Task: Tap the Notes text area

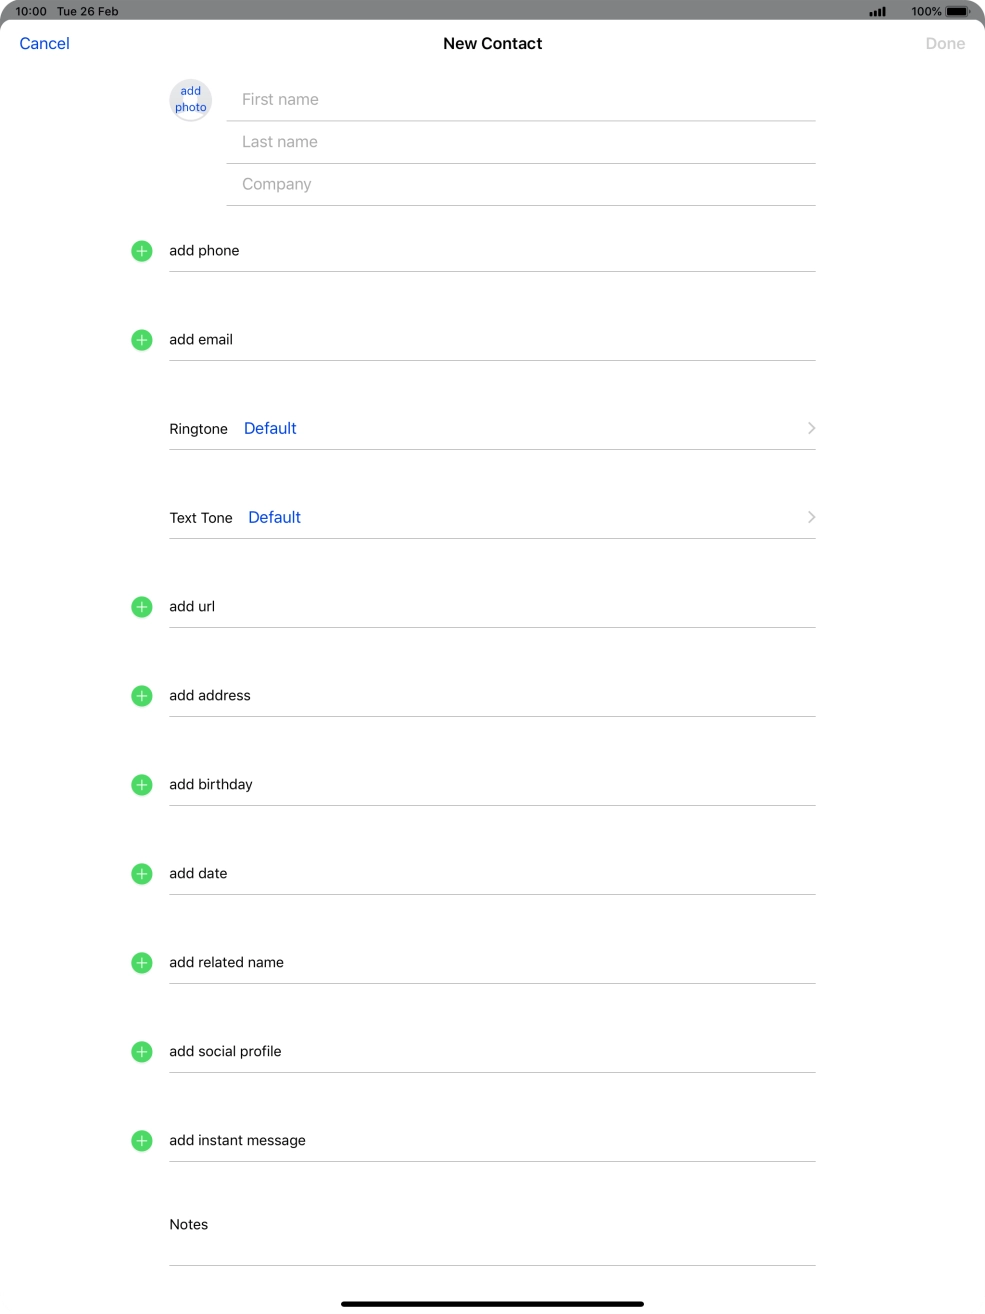Action: click(492, 1238)
